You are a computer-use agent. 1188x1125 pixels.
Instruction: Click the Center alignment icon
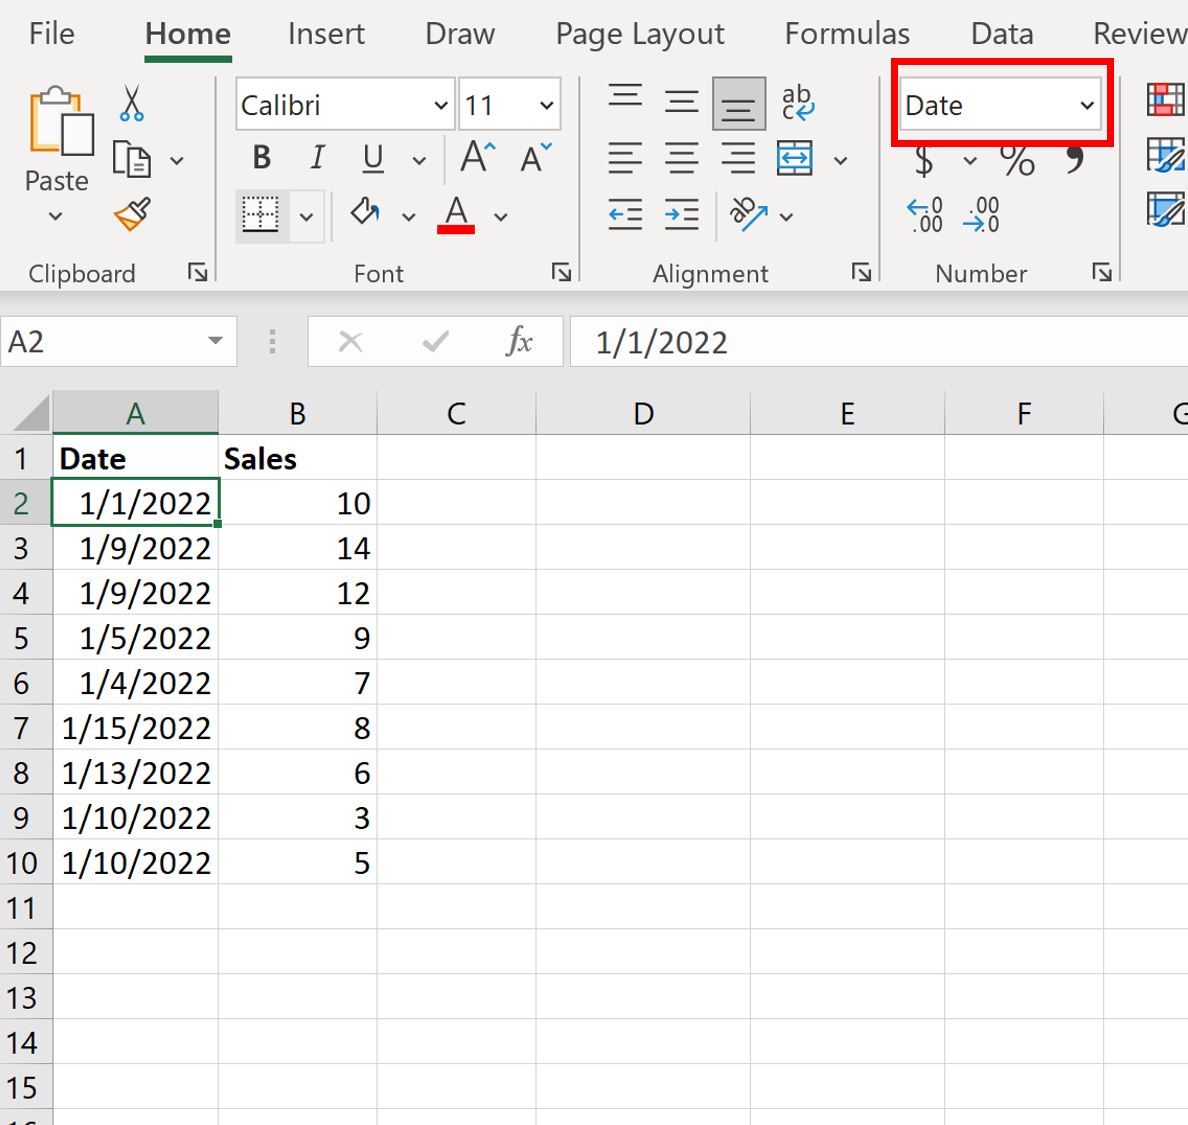click(x=682, y=158)
